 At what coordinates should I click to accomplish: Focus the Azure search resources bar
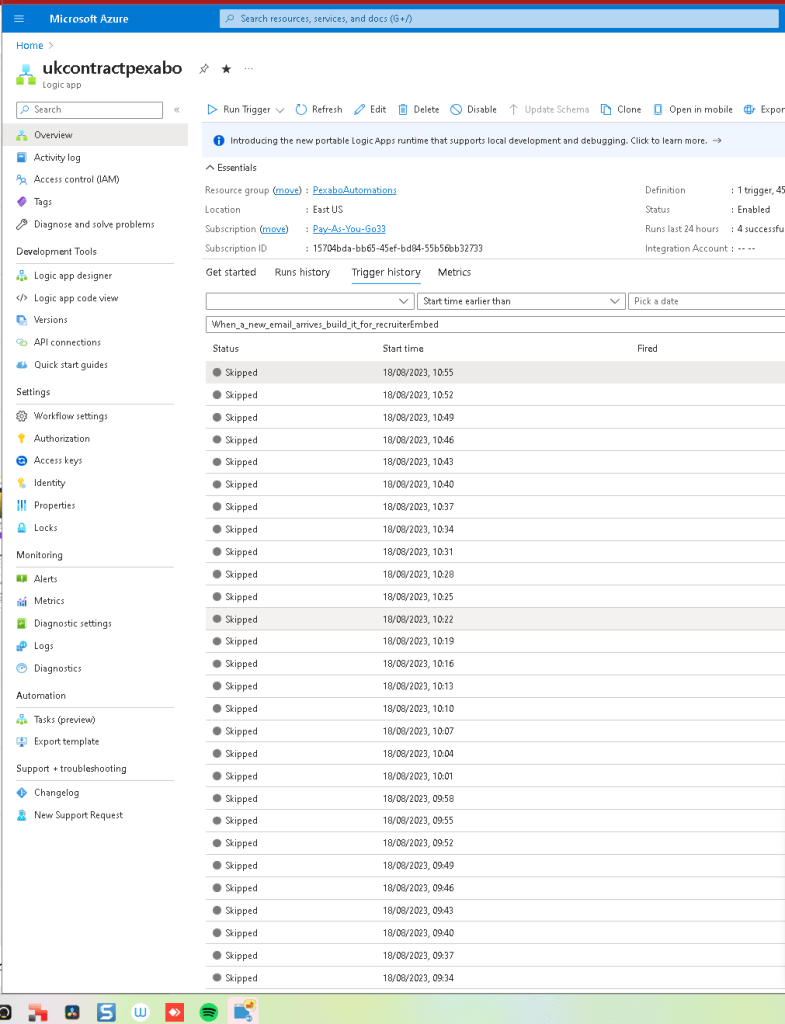pyautogui.click(x=499, y=18)
